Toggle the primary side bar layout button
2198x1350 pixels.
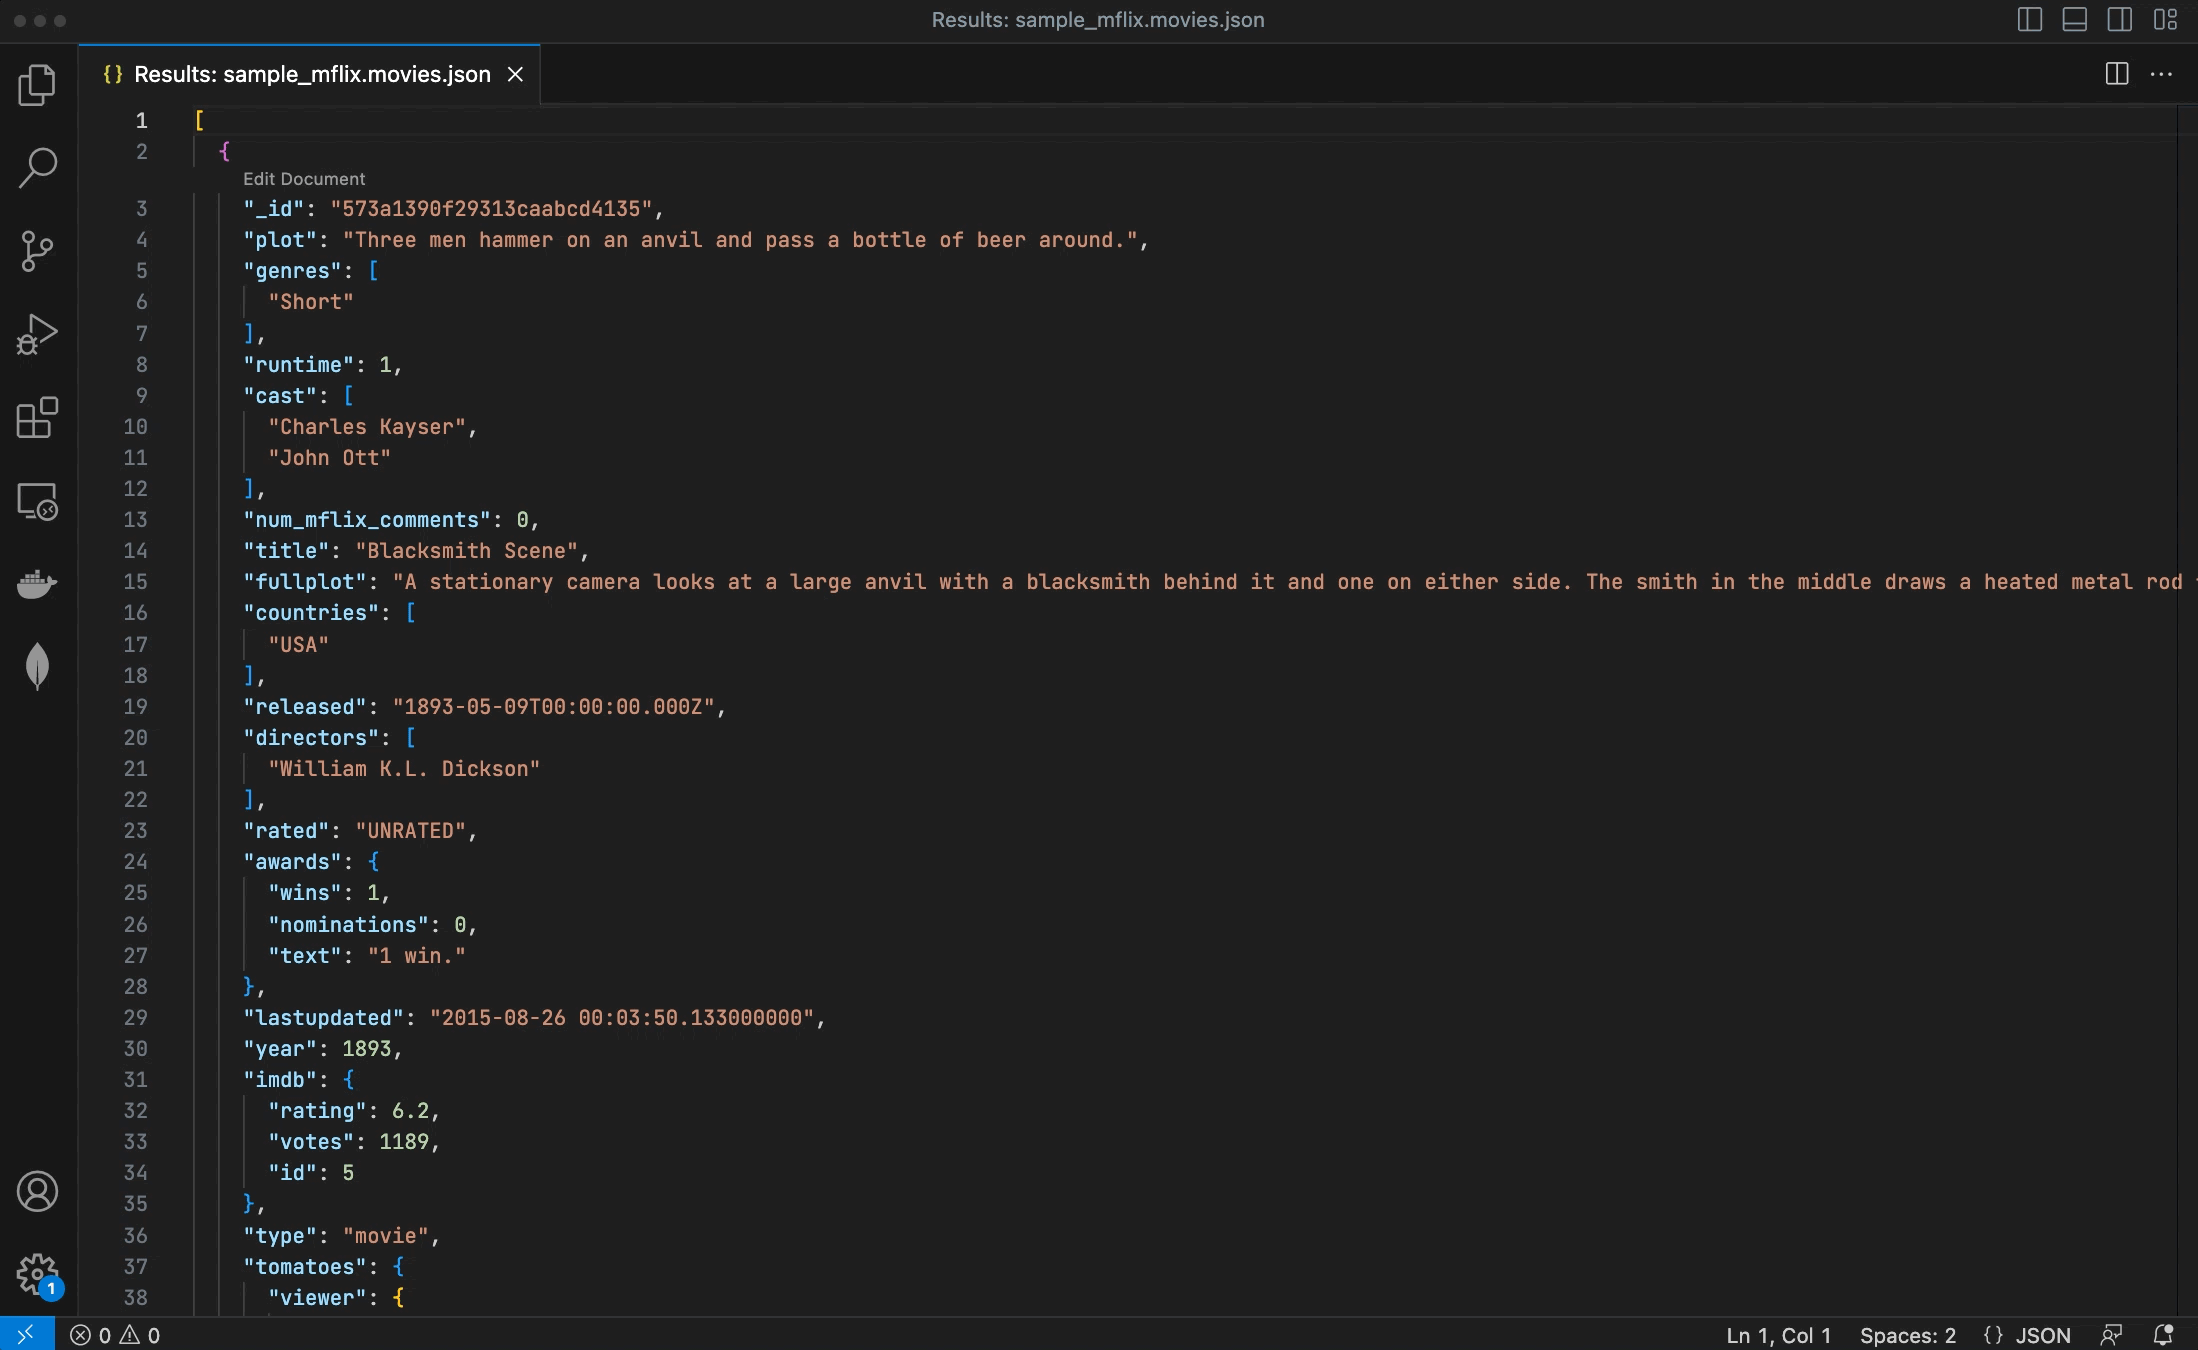(2029, 20)
